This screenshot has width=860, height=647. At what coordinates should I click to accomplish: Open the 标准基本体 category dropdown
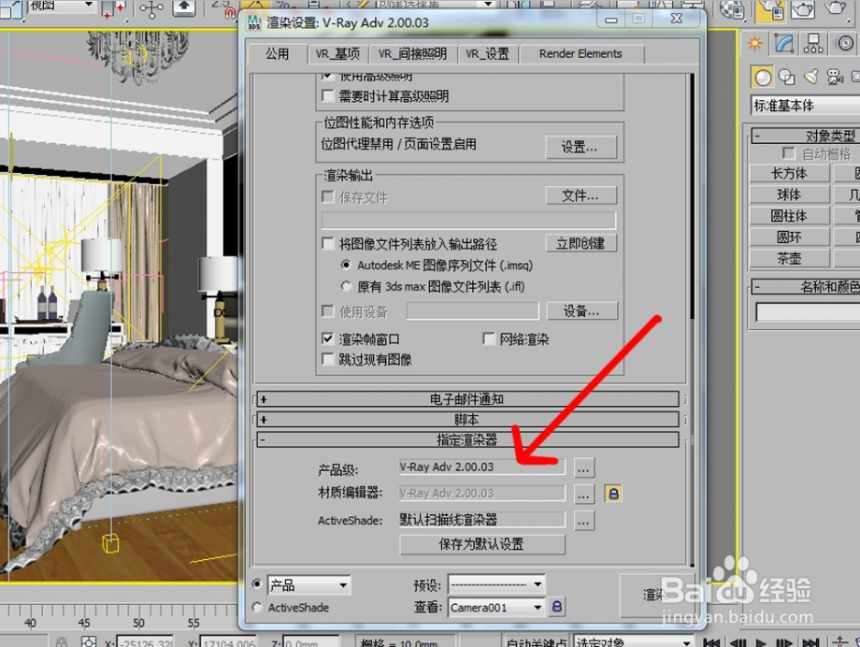coord(805,105)
